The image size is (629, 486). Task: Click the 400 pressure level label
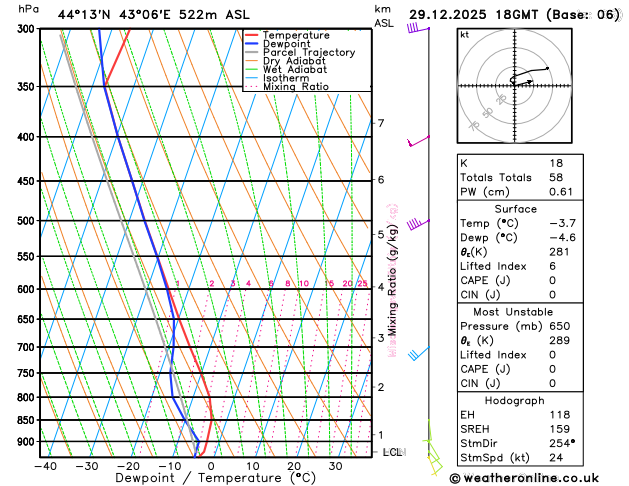28,137
